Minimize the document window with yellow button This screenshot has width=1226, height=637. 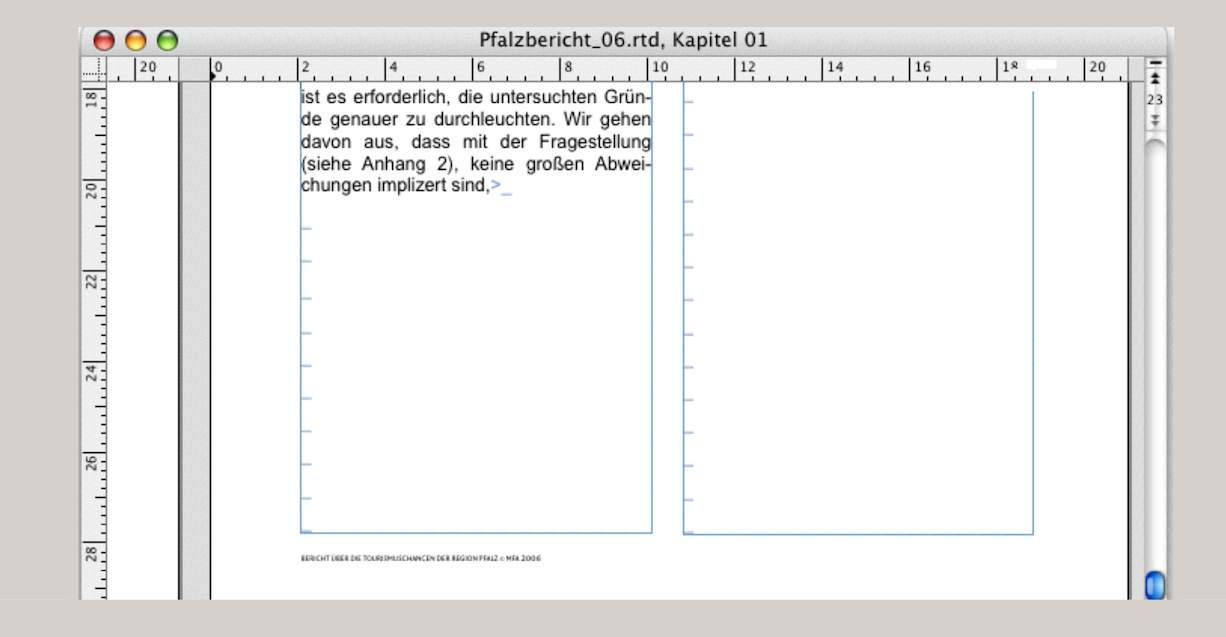point(136,41)
